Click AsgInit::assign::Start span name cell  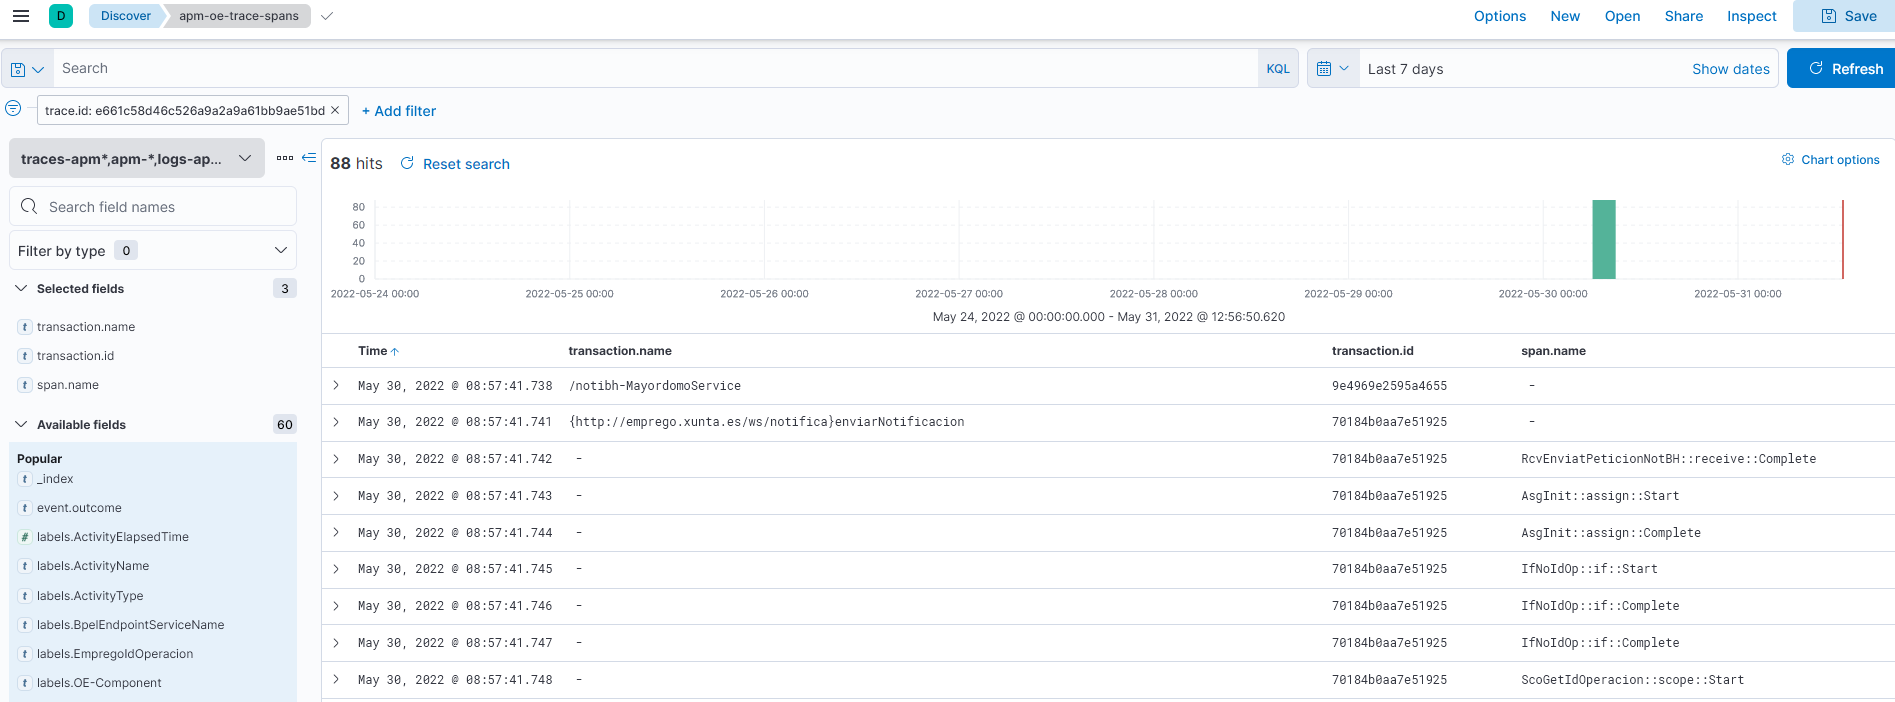[1600, 496]
